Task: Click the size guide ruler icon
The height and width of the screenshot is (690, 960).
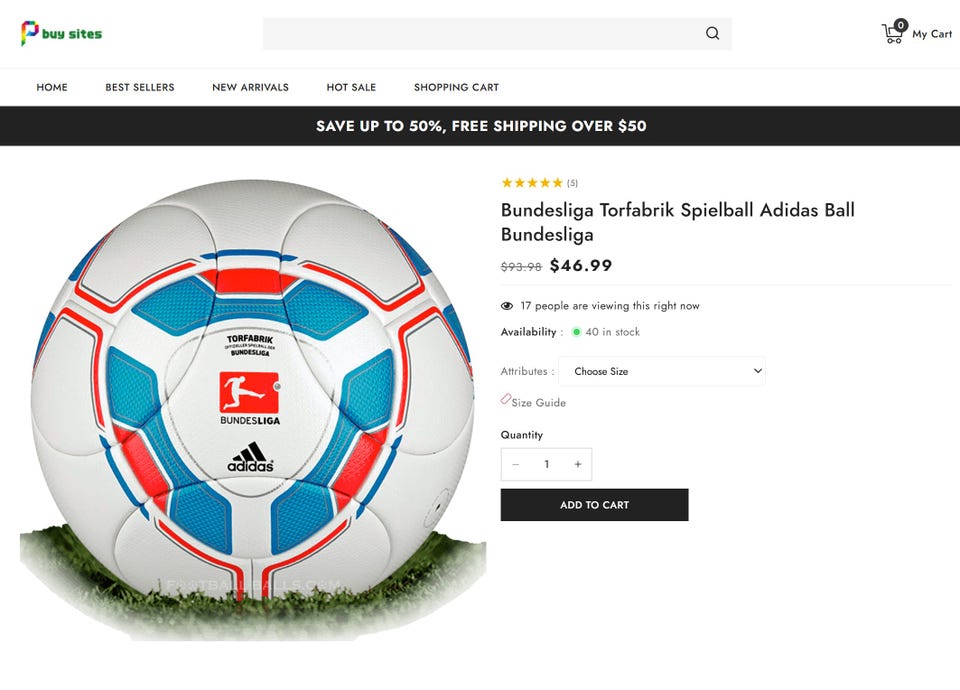Action: pos(506,400)
